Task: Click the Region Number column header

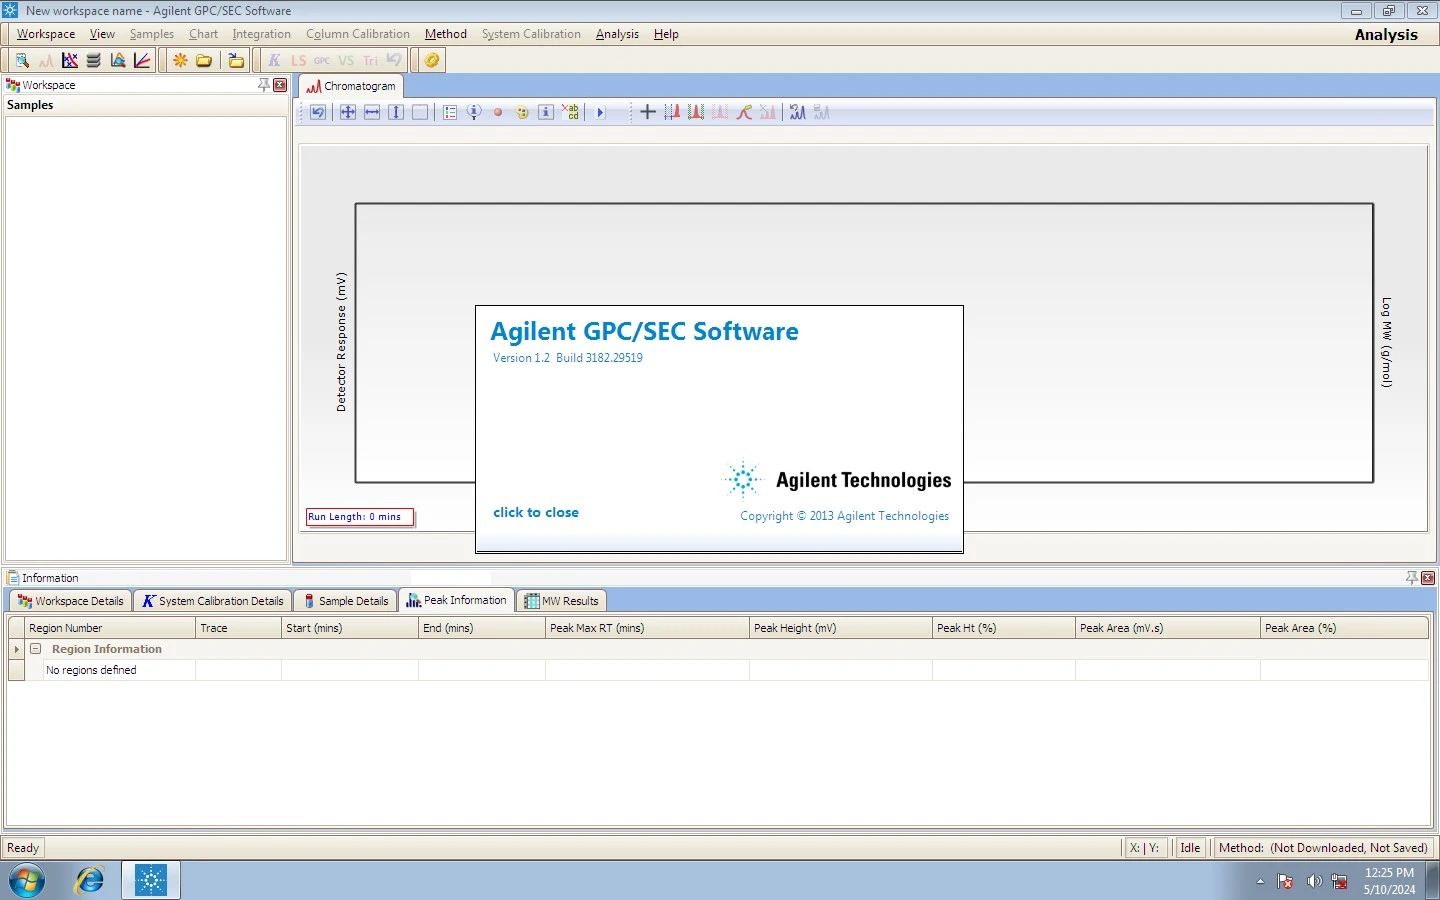Action: tap(110, 628)
